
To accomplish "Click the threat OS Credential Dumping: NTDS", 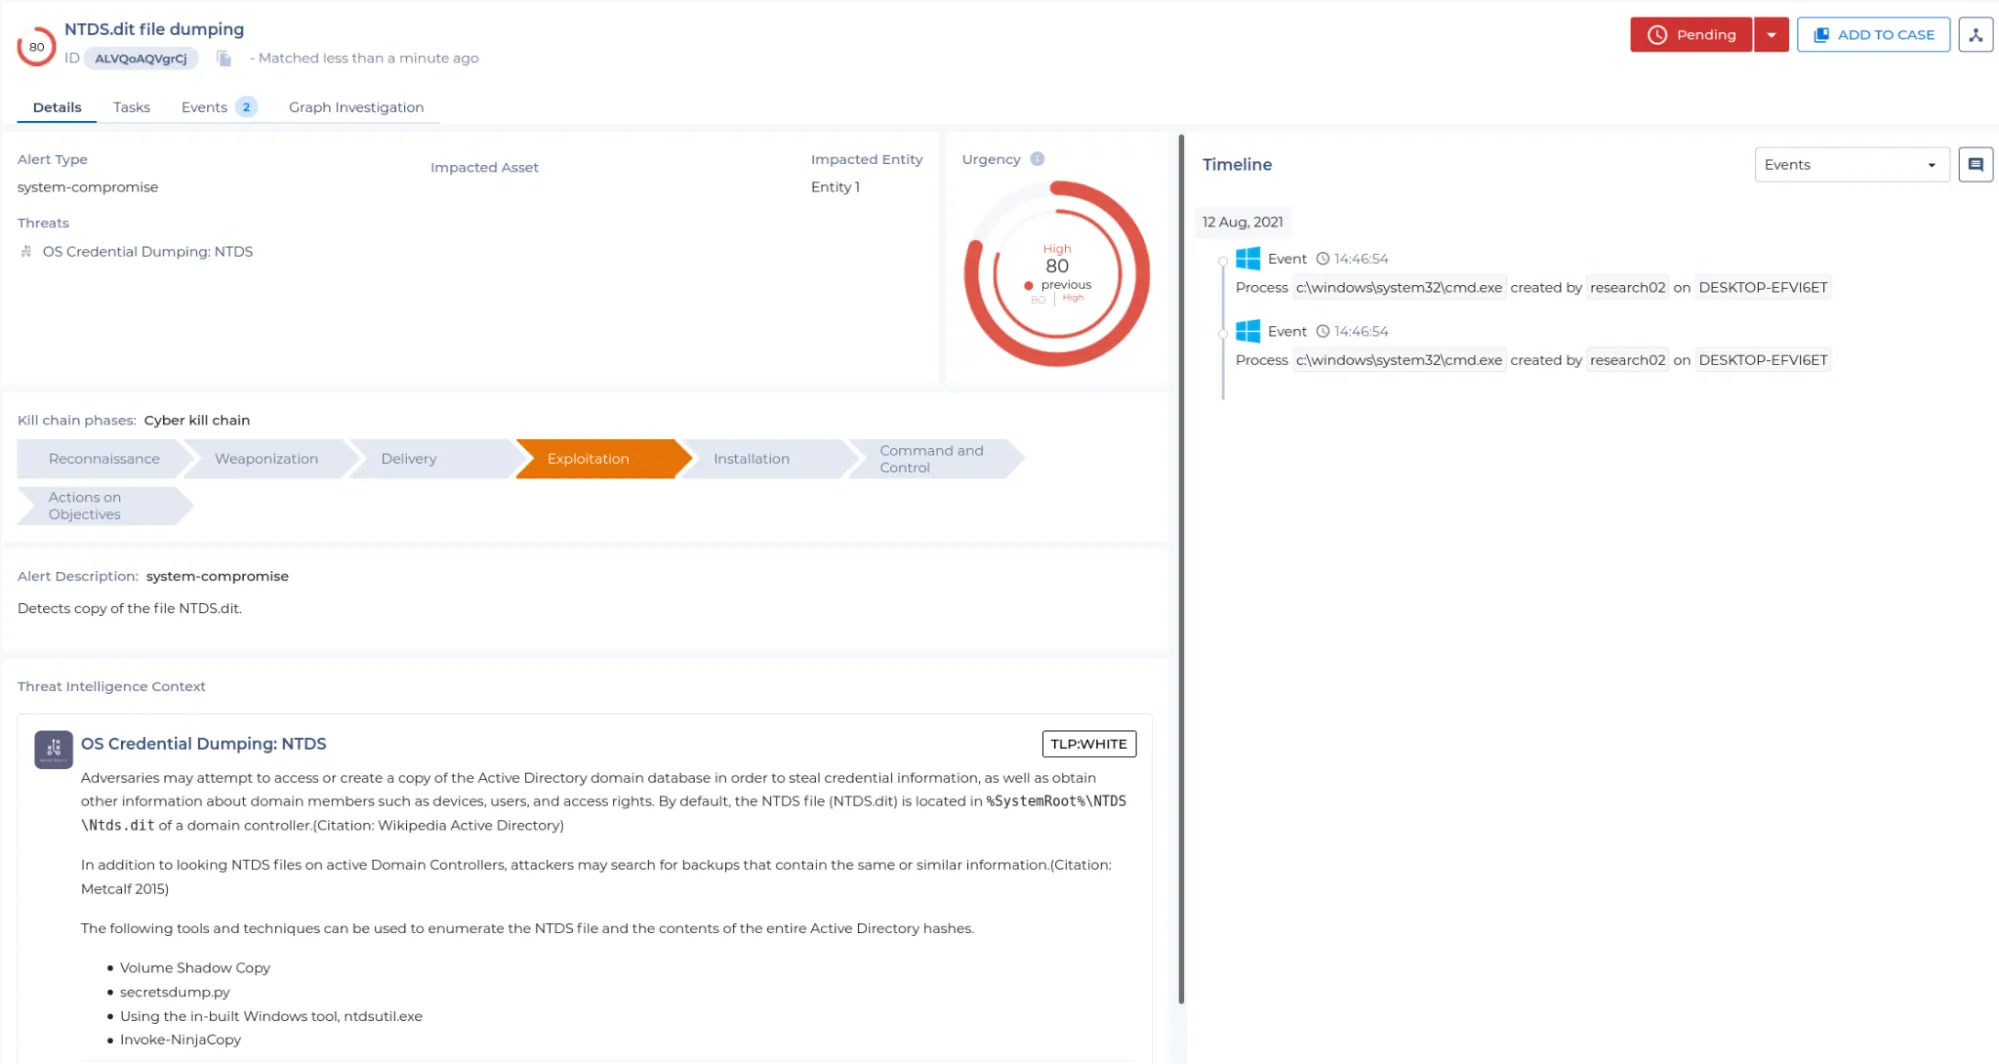I will 148,252.
